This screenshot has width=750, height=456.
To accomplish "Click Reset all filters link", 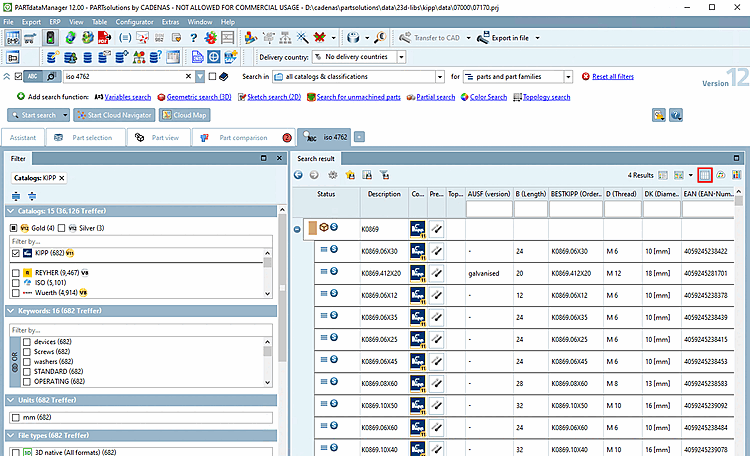I will tap(613, 77).
